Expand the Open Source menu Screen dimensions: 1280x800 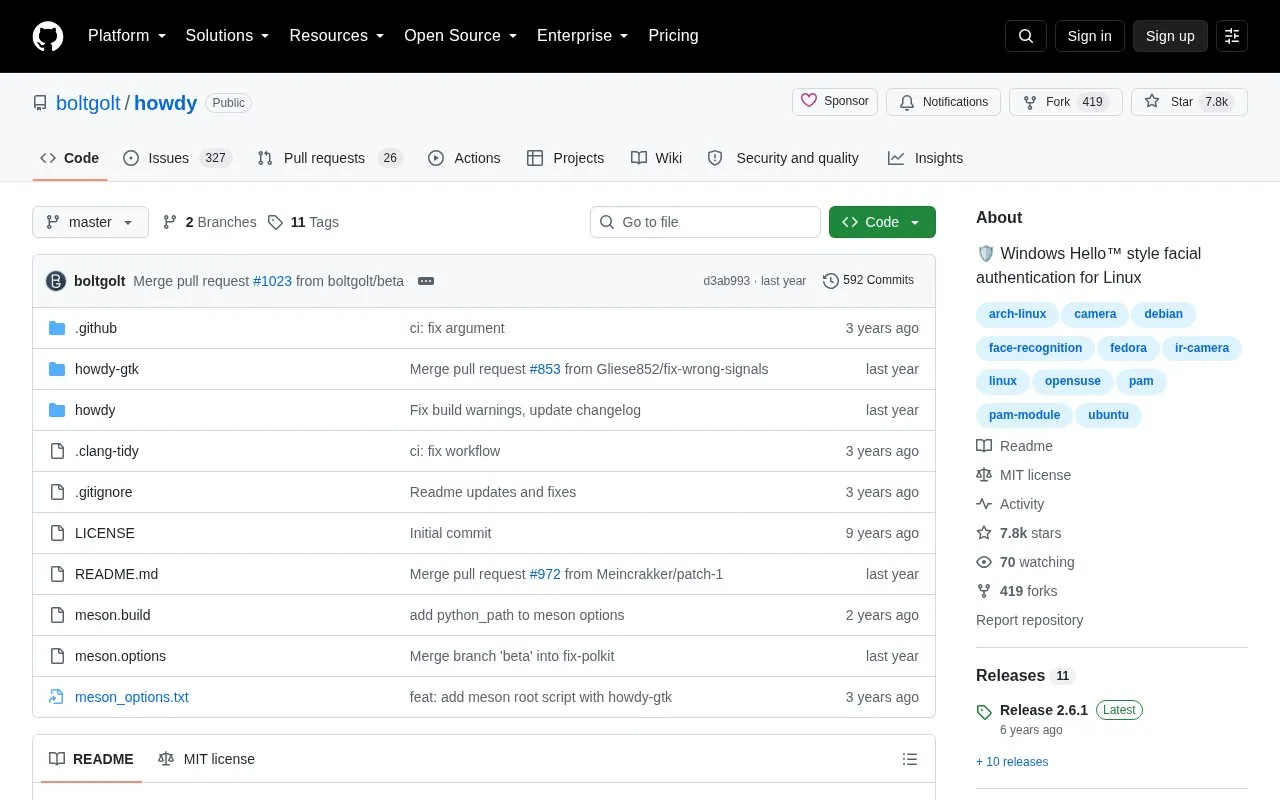point(461,36)
